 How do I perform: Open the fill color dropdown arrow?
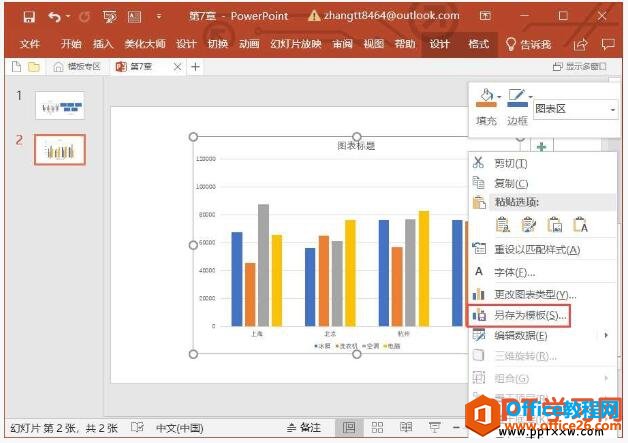[499, 97]
